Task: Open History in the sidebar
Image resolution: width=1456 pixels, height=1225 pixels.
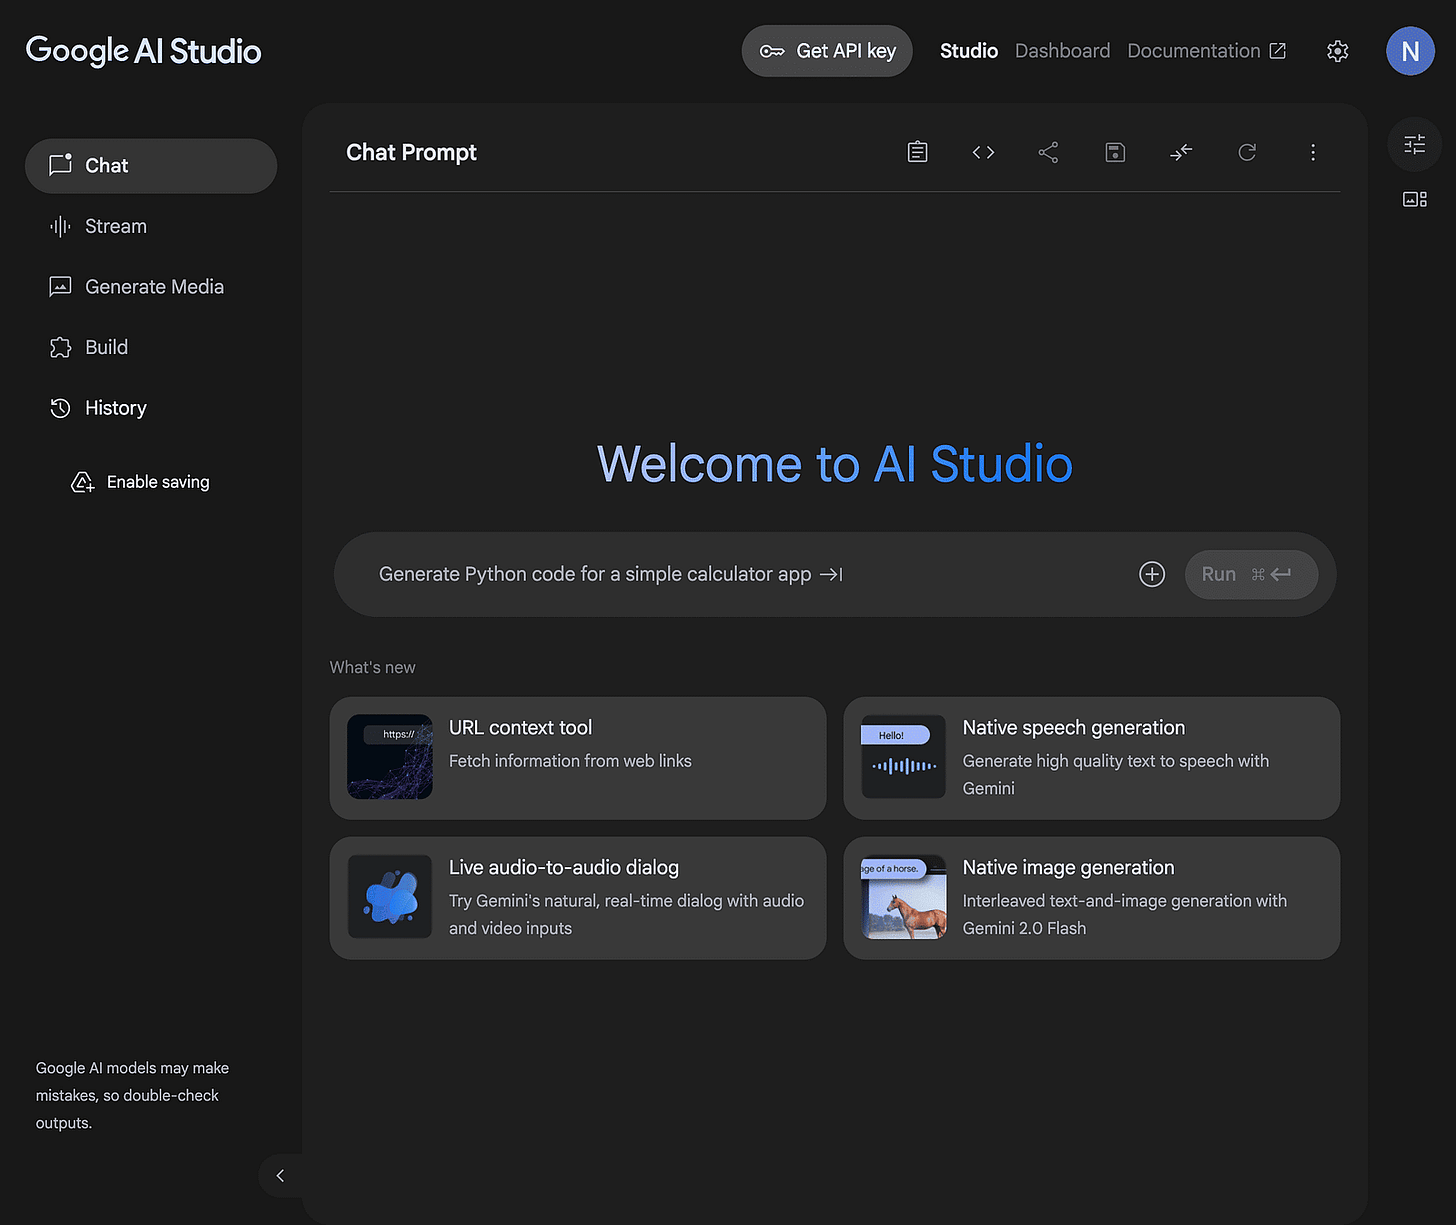Action: pos(151,408)
